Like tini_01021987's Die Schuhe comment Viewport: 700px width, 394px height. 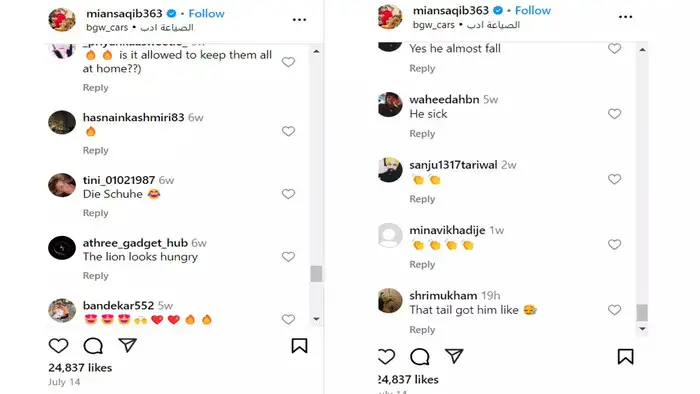(x=288, y=194)
